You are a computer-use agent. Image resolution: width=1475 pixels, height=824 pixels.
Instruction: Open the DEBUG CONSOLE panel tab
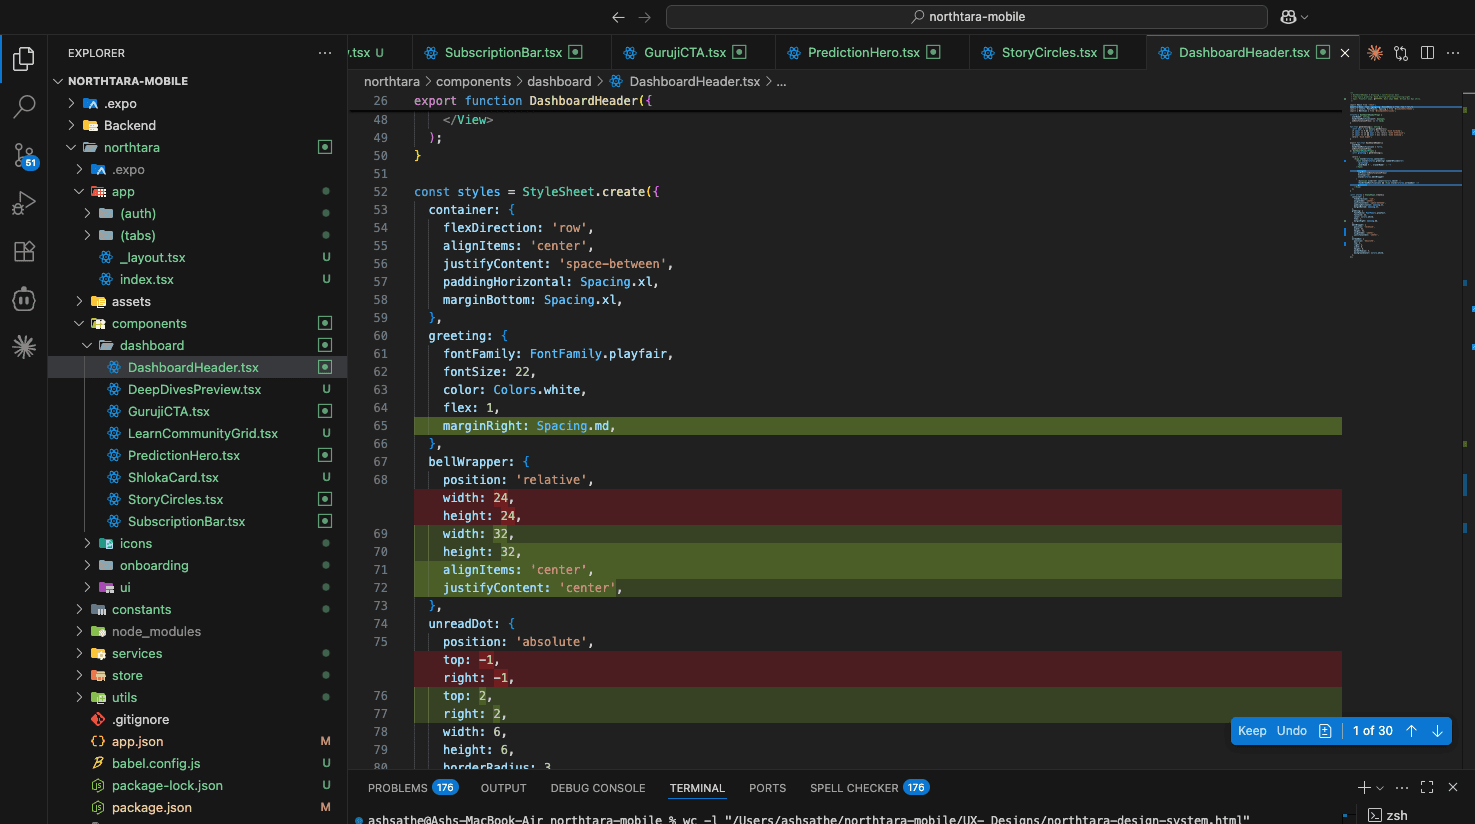(598, 788)
